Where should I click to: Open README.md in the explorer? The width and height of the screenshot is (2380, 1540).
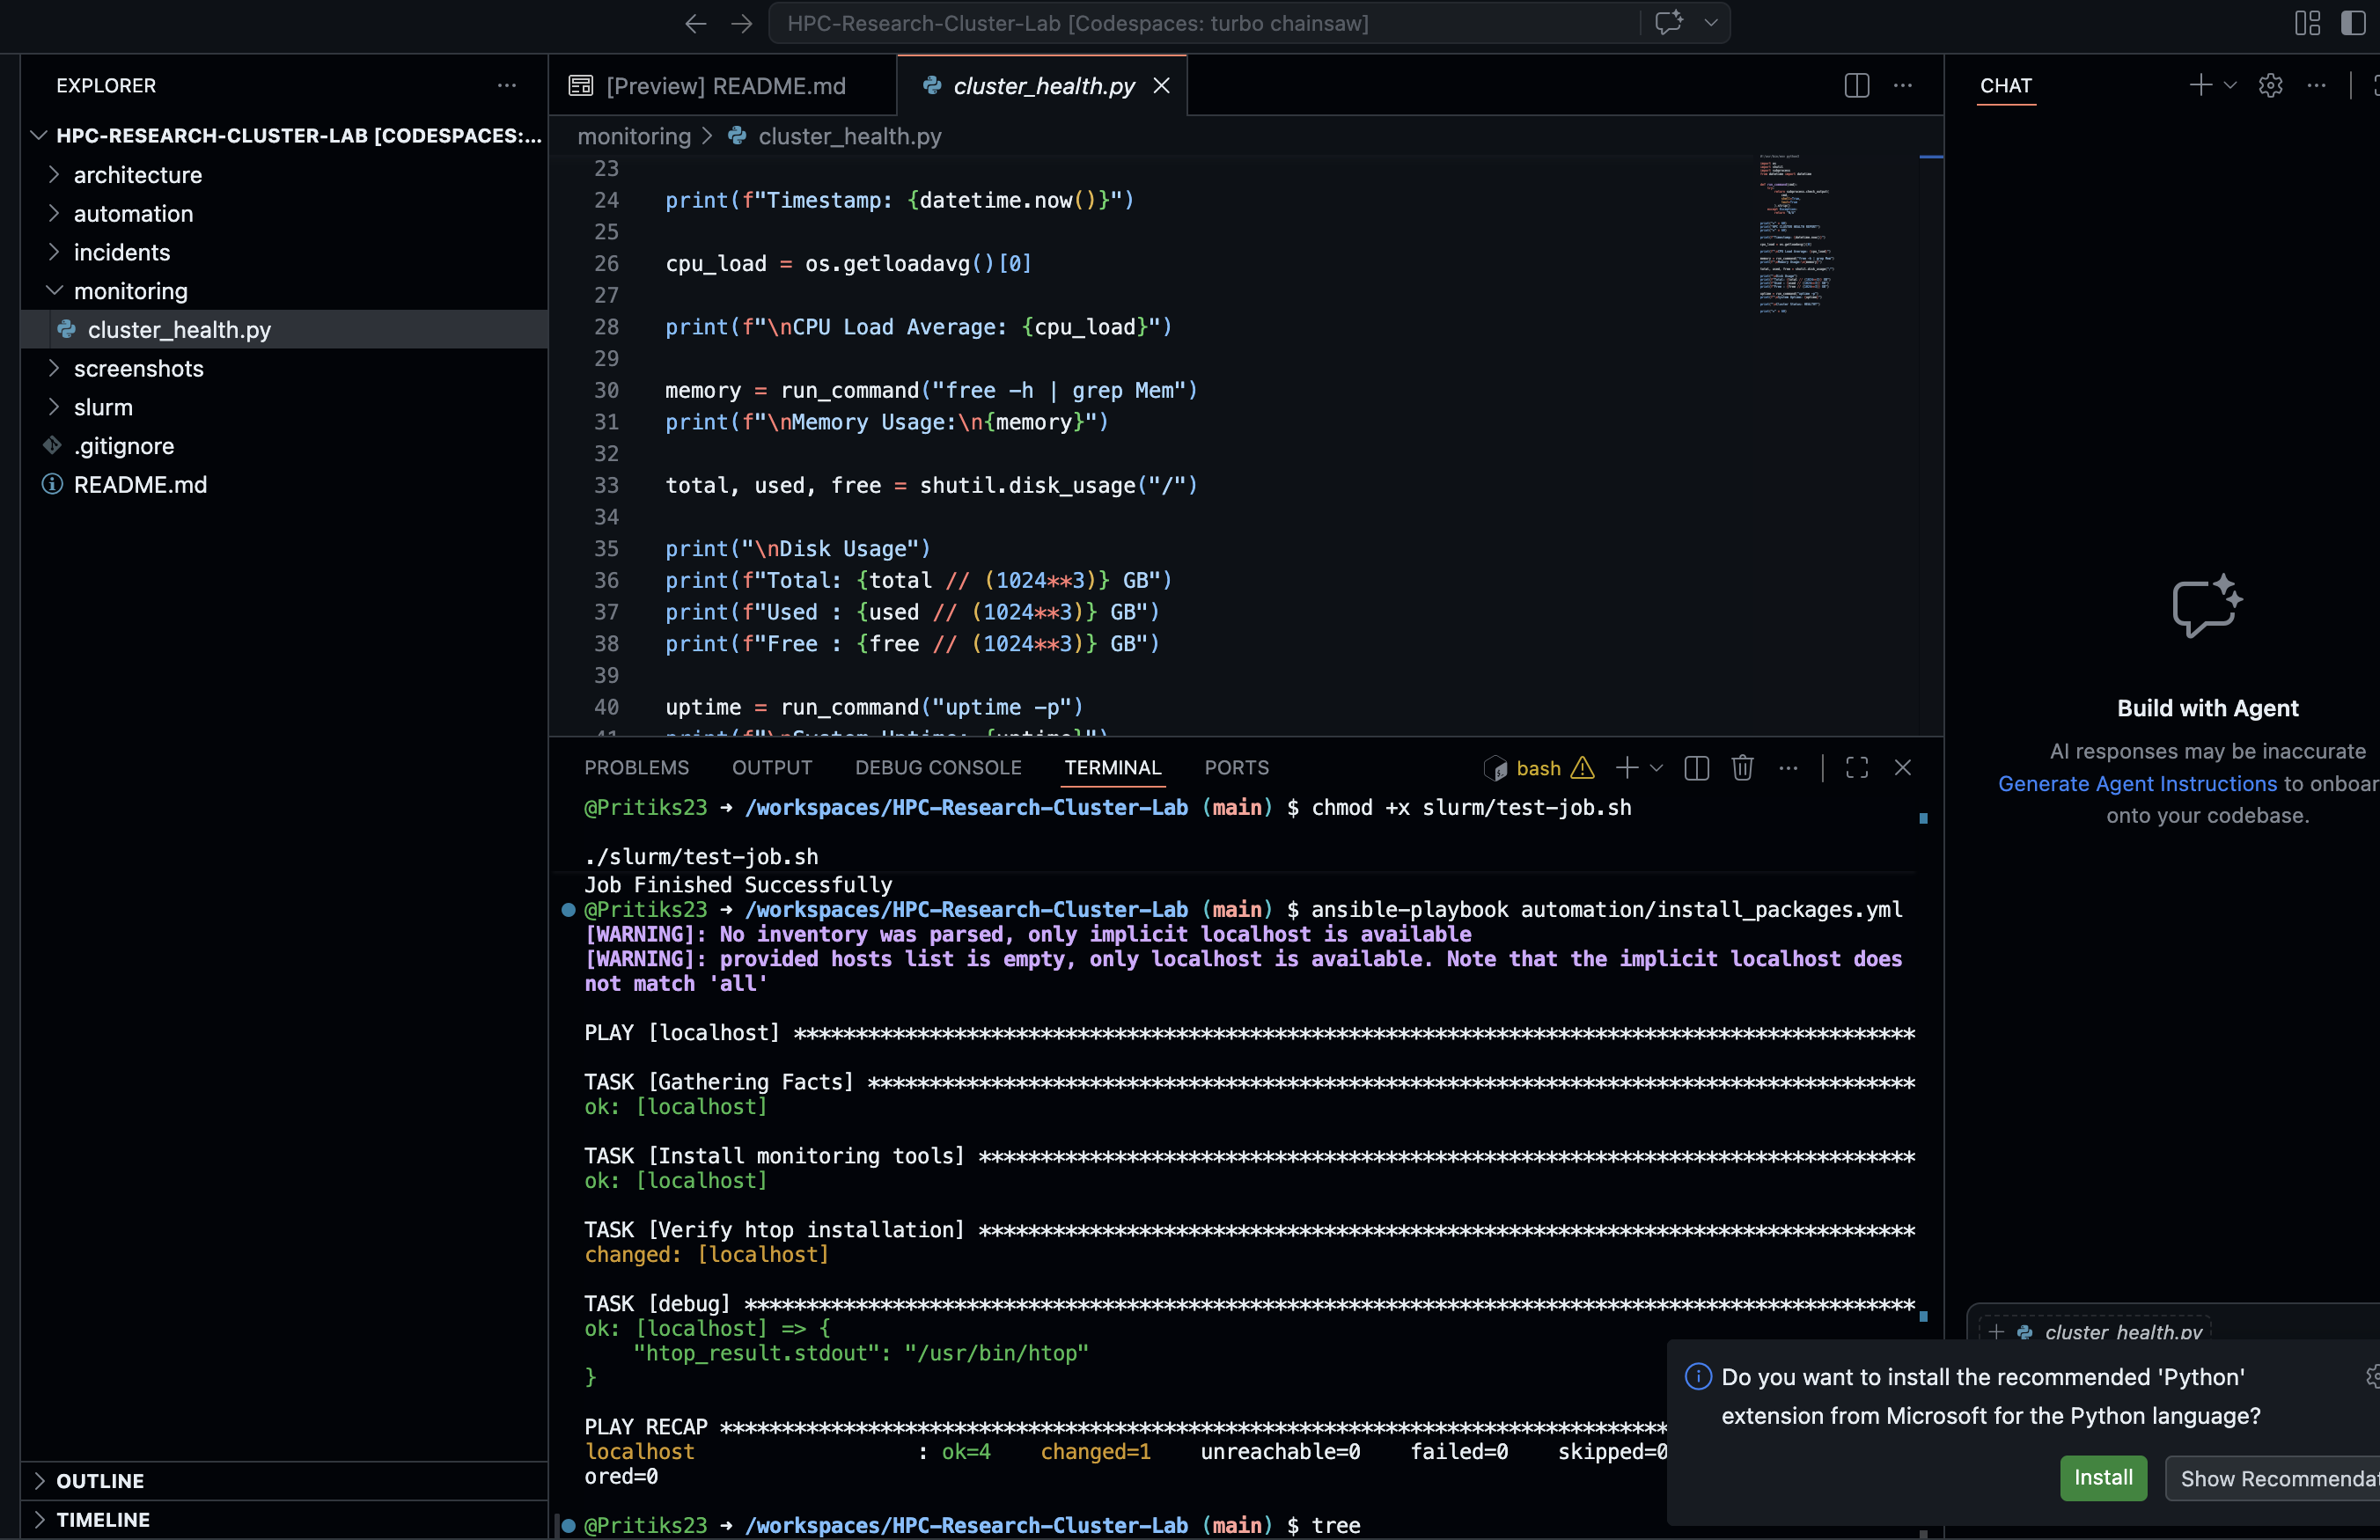284,485
